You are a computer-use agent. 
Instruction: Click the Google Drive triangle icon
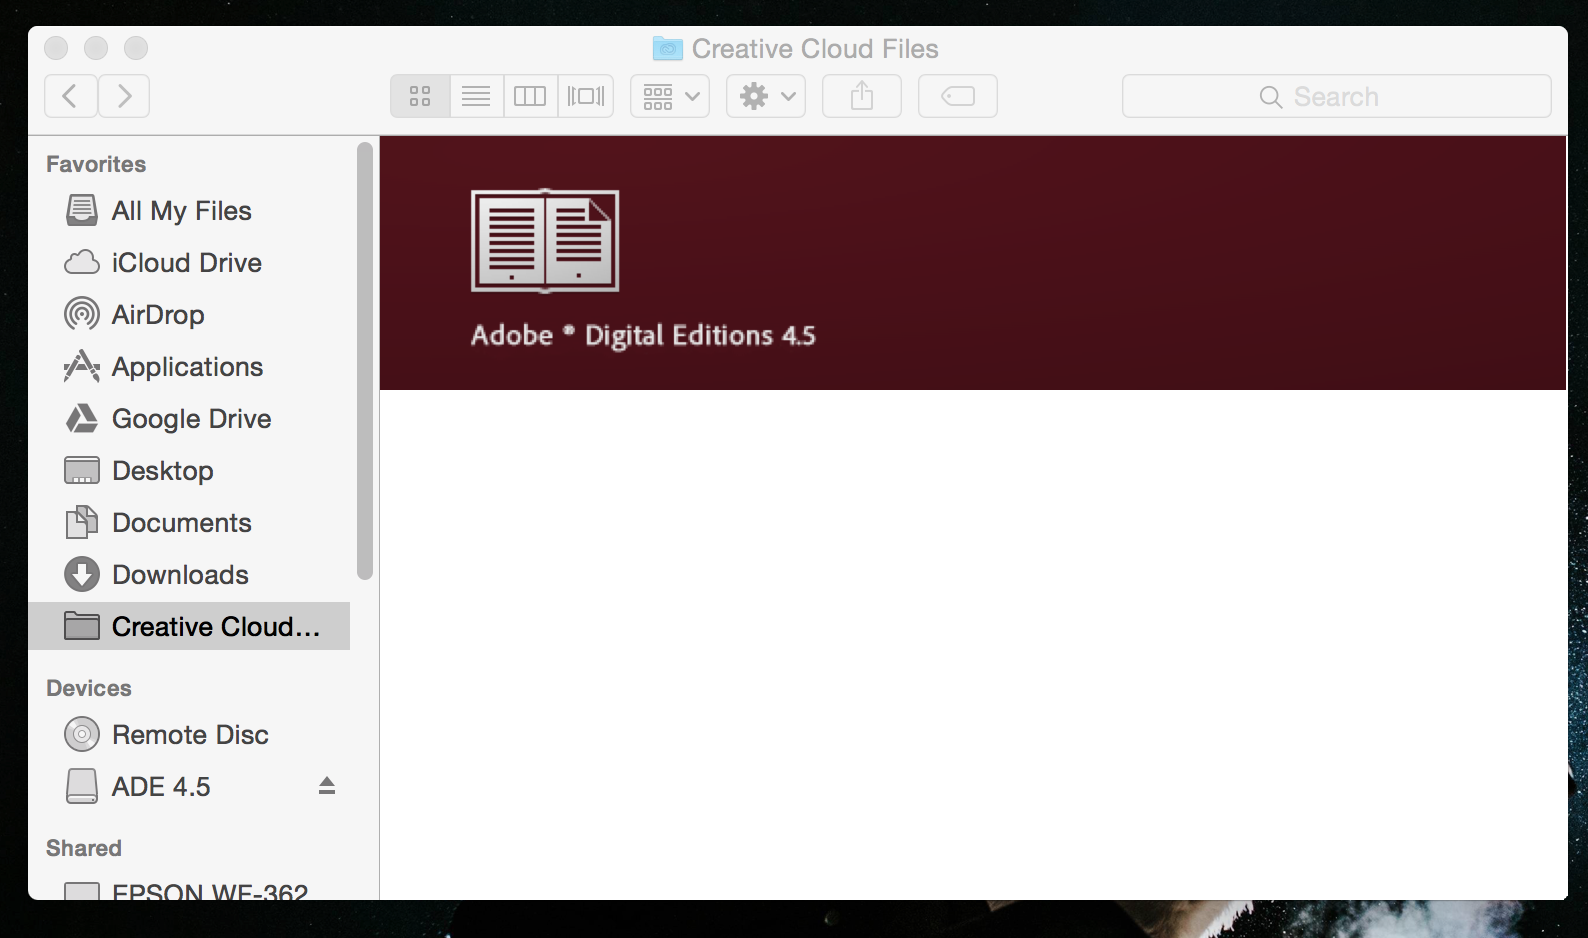82,419
